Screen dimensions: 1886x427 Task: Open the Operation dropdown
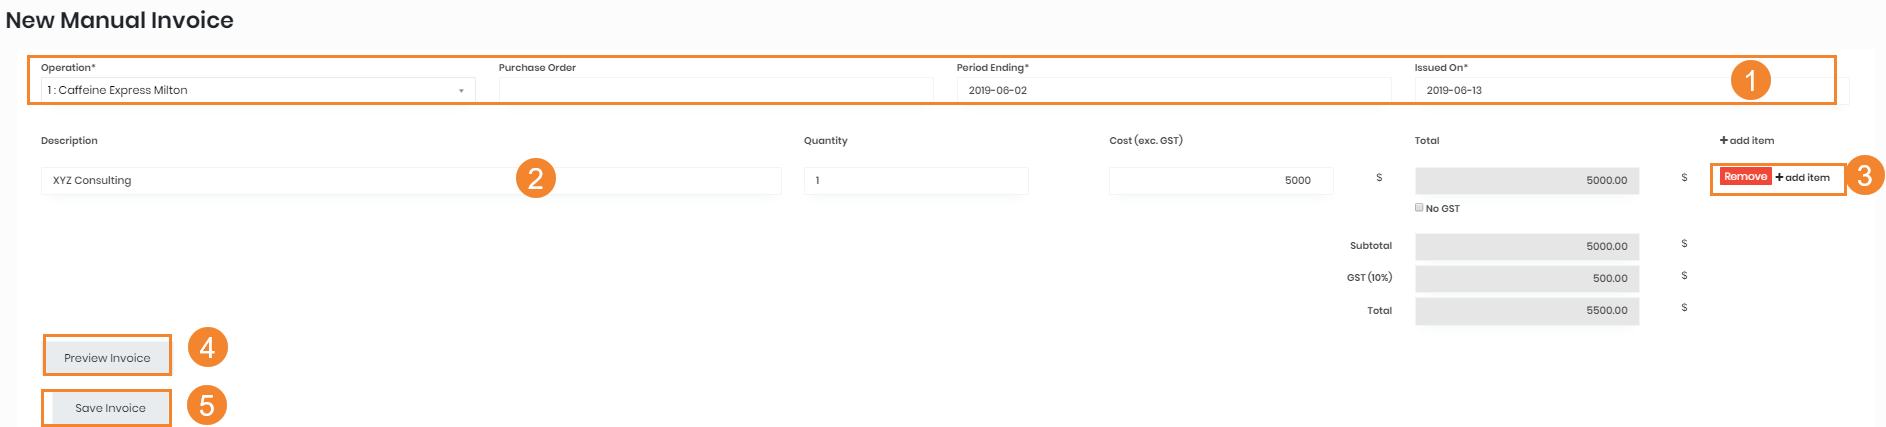[x=256, y=90]
